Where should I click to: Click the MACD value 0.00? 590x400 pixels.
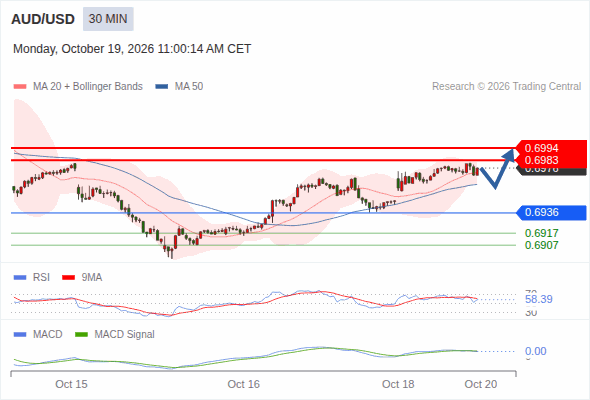(536, 351)
